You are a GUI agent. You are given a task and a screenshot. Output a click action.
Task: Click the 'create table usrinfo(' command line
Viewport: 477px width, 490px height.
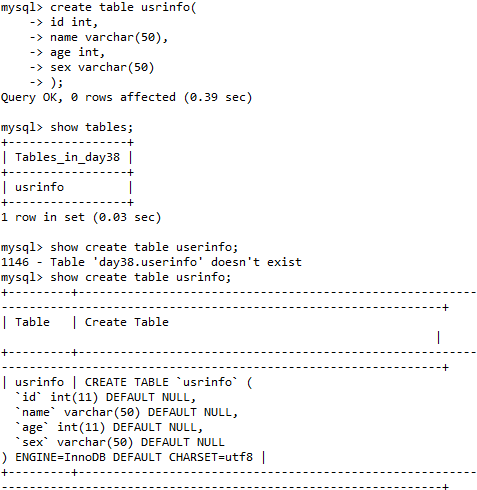[123, 7]
